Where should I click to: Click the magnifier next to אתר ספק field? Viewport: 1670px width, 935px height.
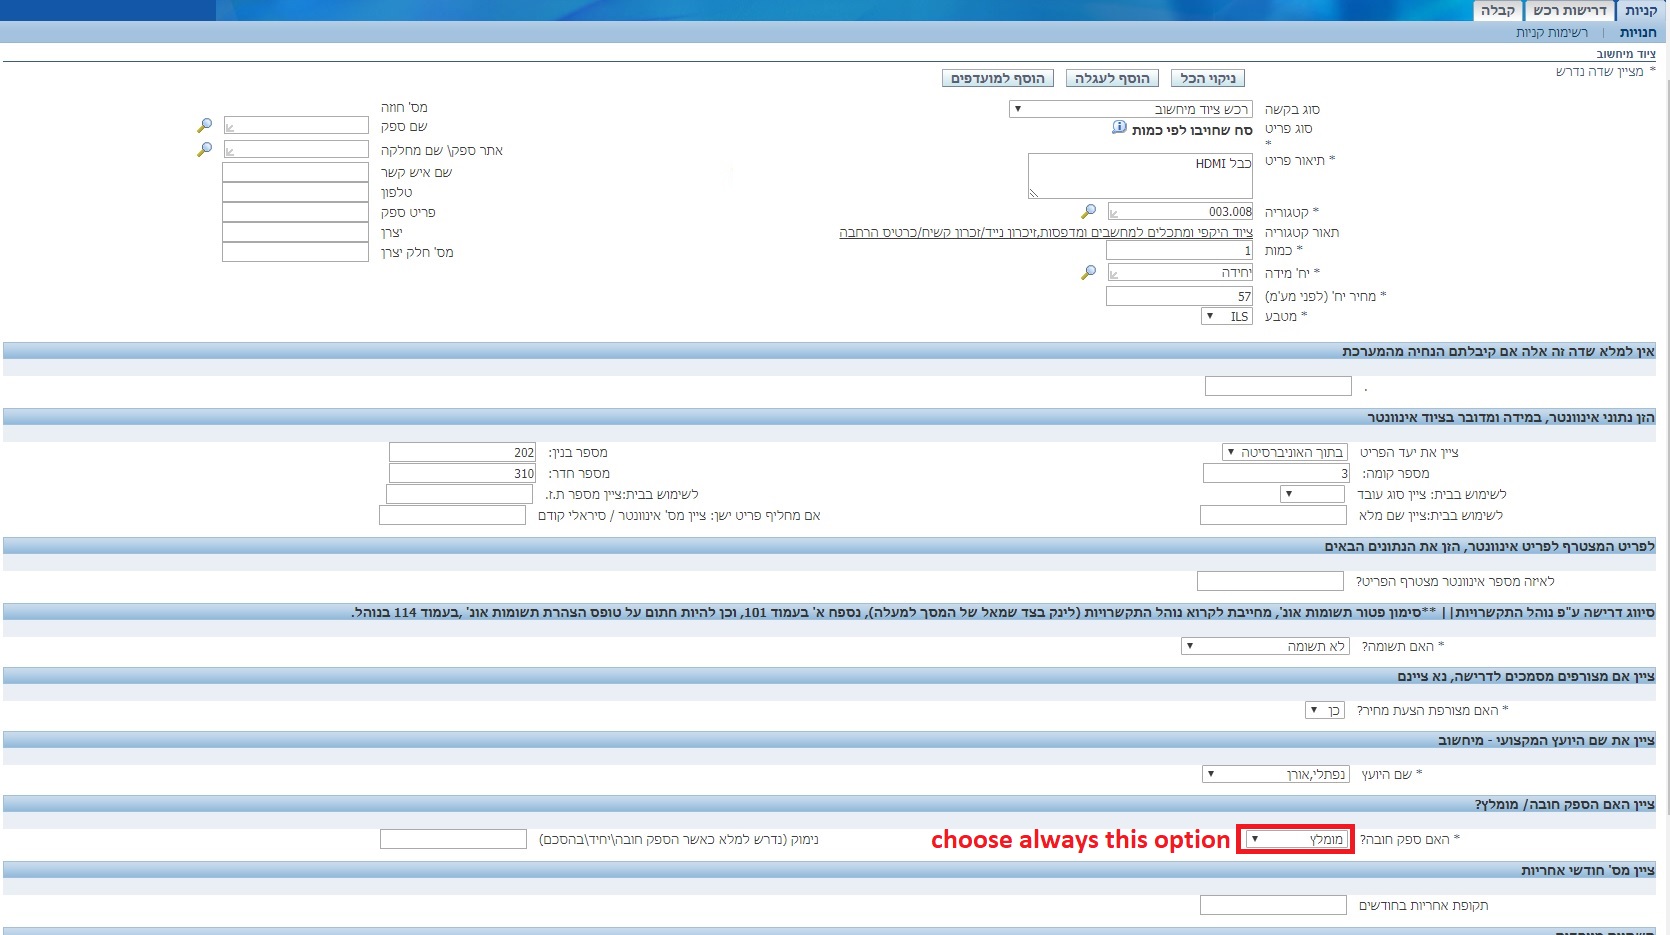[204, 149]
